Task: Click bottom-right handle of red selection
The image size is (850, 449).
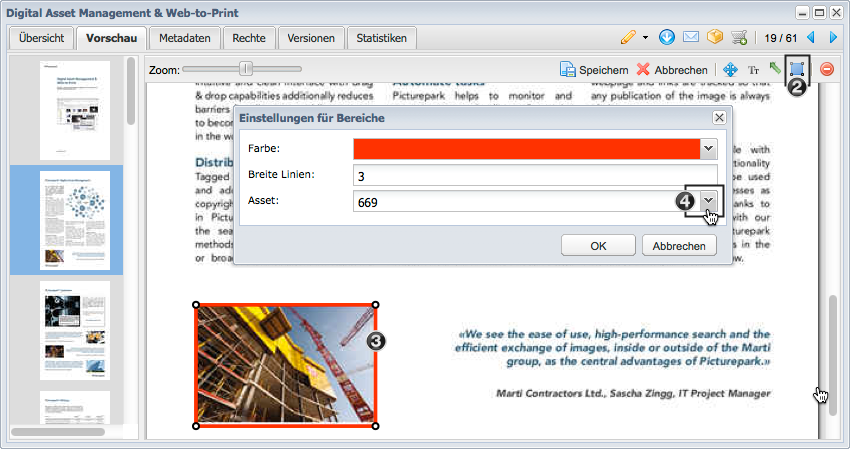Action: pos(376,426)
